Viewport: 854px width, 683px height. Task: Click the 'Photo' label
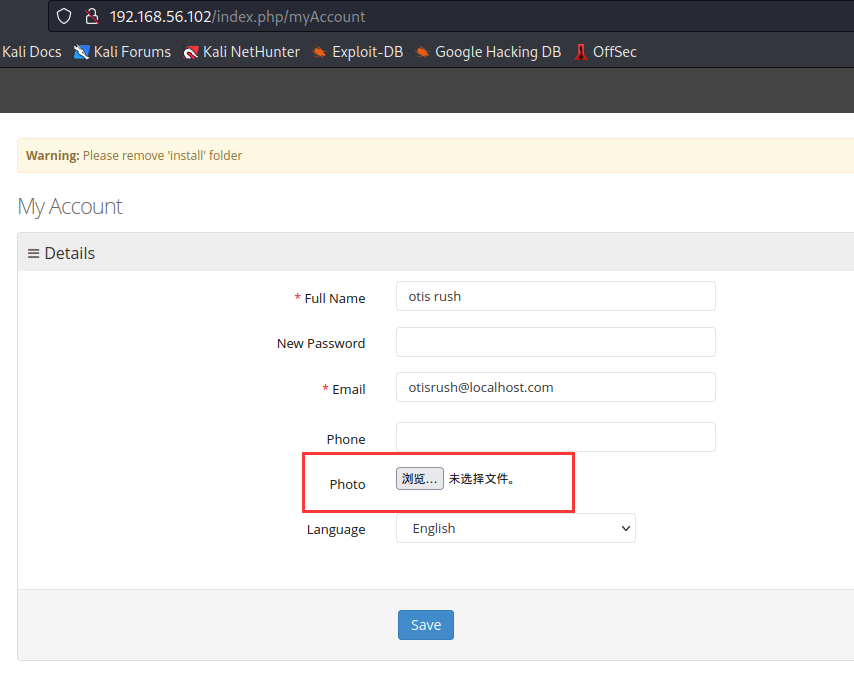click(x=347, y=484)
